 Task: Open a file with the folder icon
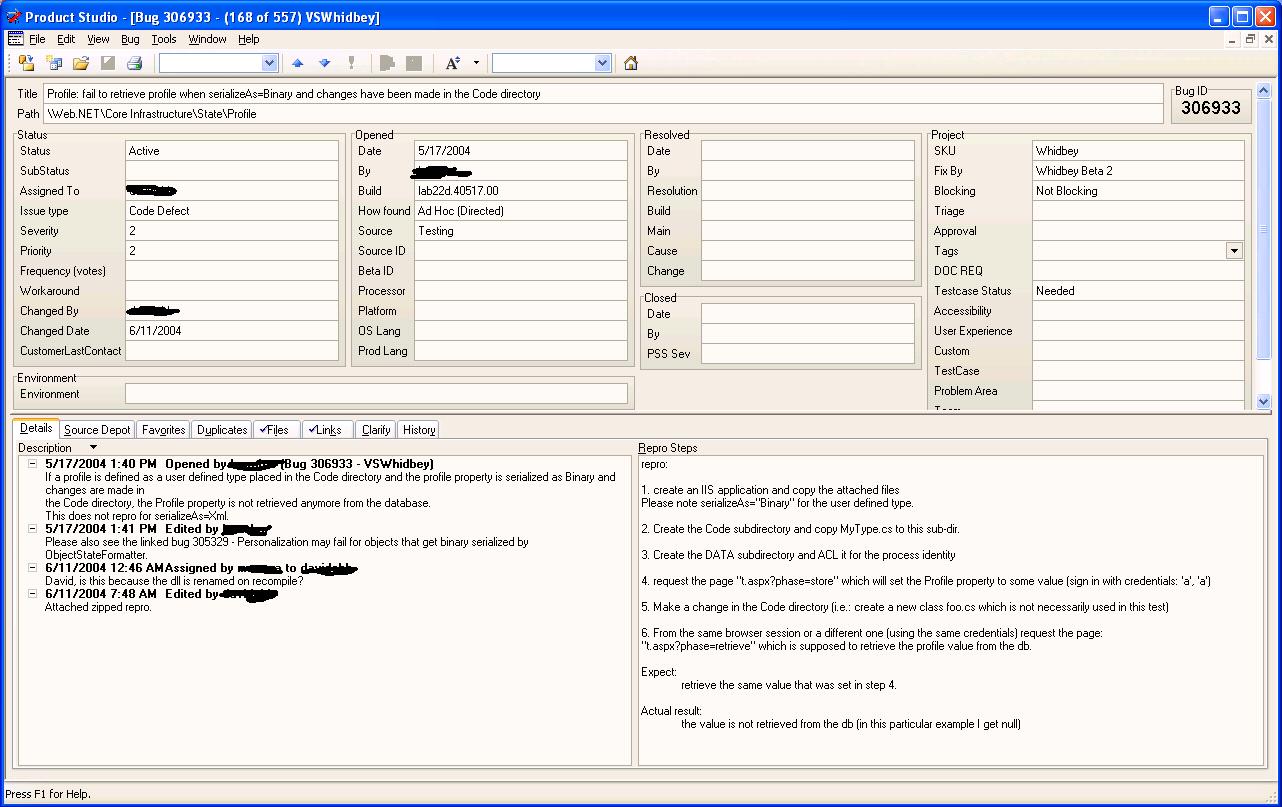tap(81, 63)
